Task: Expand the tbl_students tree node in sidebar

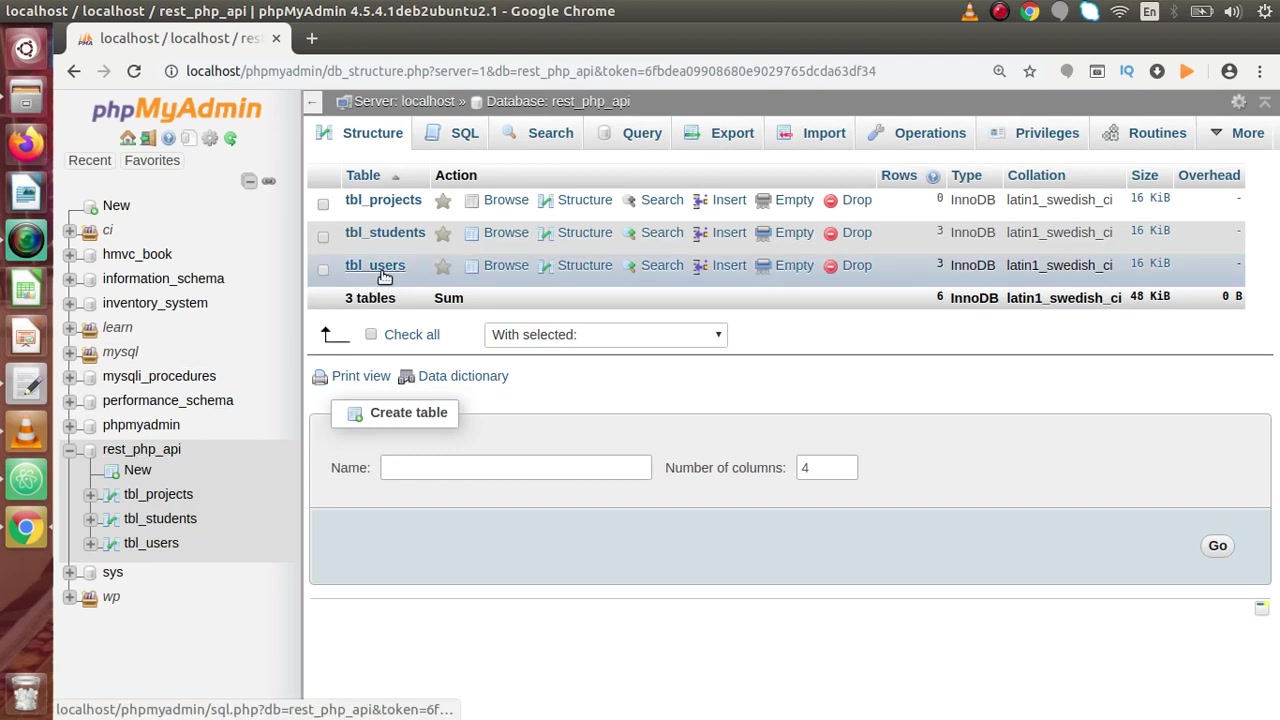Action: 90,519
